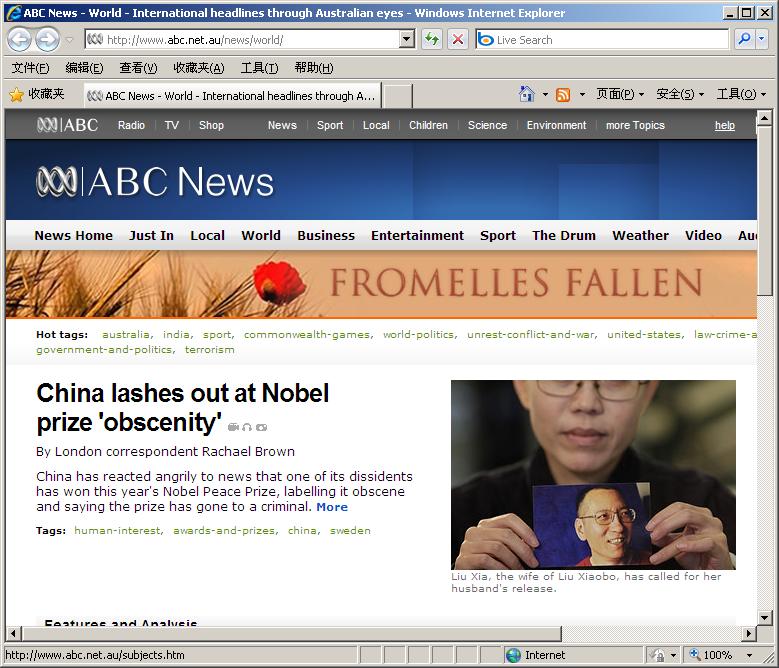Click the red Stop loading icon
This screenshot has width=779, height=668.
coord(458,39)
